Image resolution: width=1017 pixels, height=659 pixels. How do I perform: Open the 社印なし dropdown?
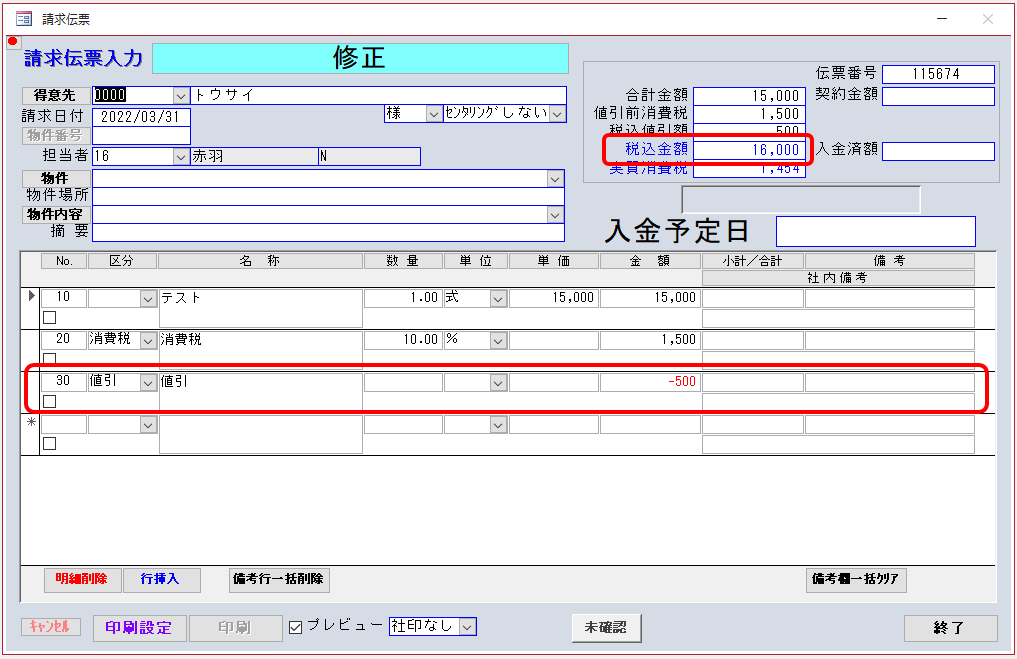pos(468,627)
